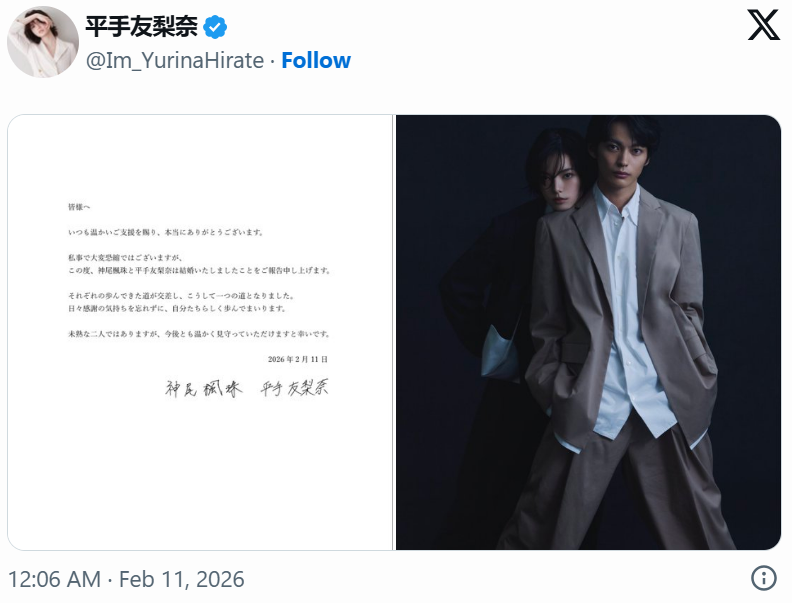Click the letter line starting それぞれの歩んできた
The image size is (792, 603).
[181, 295]
